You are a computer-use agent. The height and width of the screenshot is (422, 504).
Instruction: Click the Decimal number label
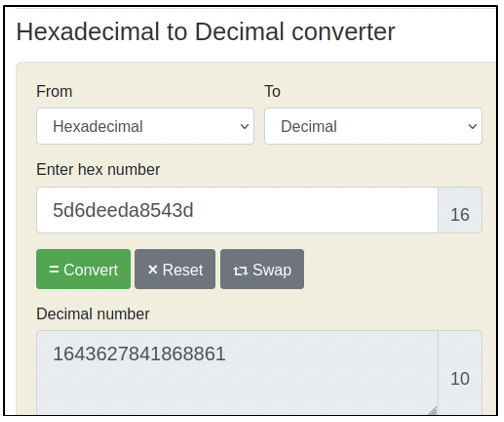tap(93, 314)
